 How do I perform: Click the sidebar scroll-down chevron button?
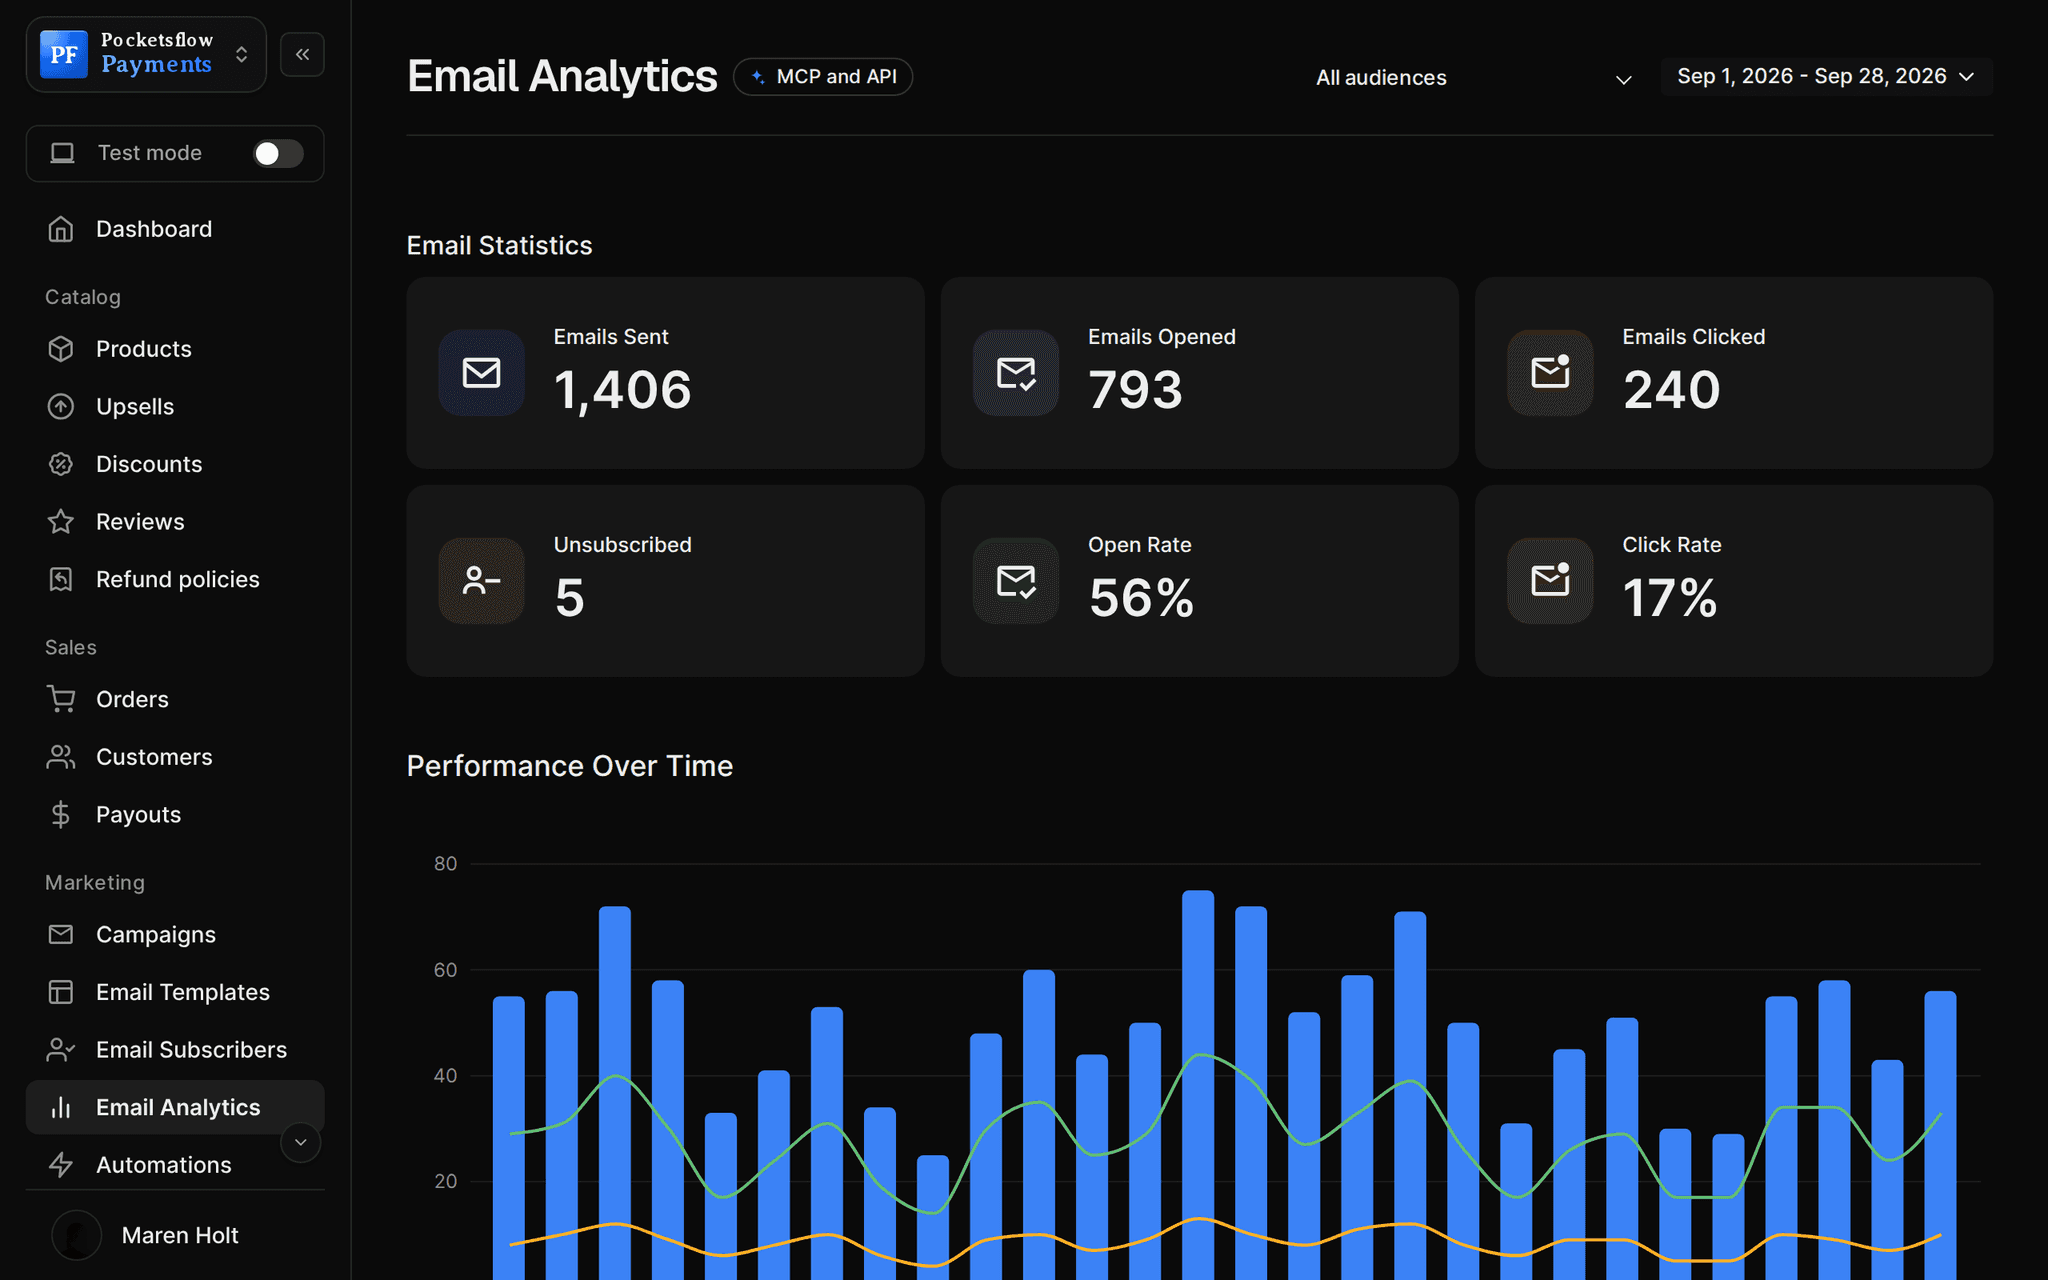[x=300, y=1142]
